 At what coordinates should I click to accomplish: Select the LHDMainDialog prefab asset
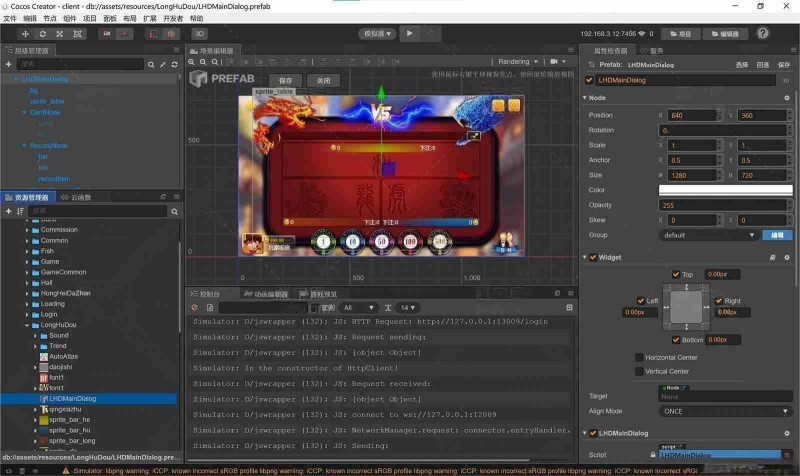coord(72,398)
